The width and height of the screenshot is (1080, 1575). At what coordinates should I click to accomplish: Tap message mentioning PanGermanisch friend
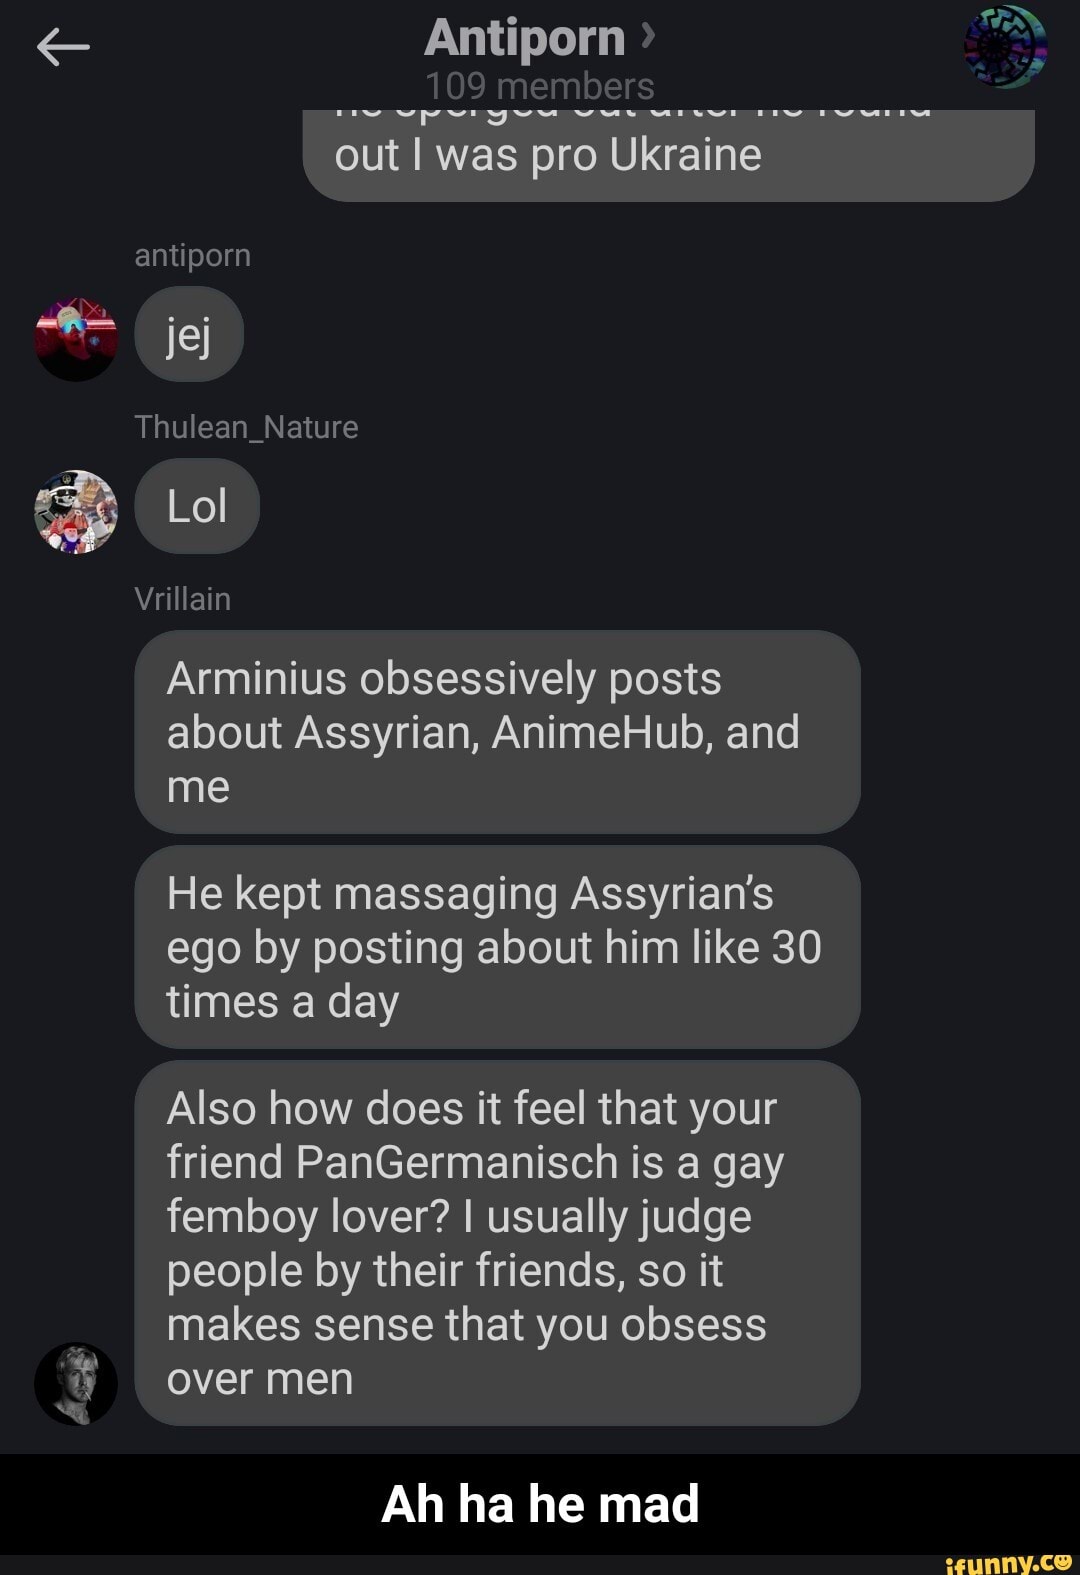pyautogui.click(x=497, y=1243)
